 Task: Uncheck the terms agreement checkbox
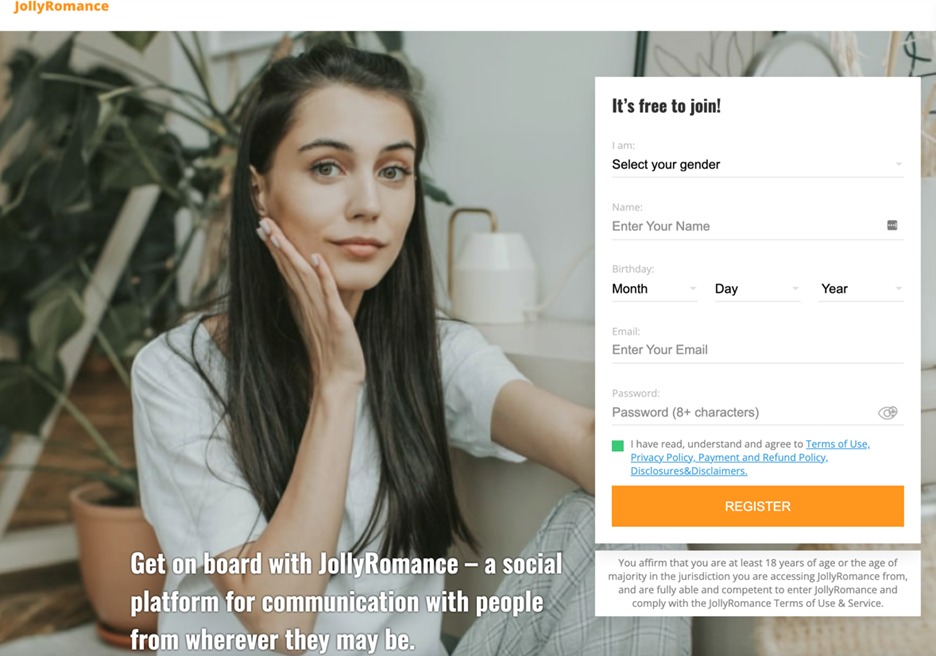tap(618, 445)
